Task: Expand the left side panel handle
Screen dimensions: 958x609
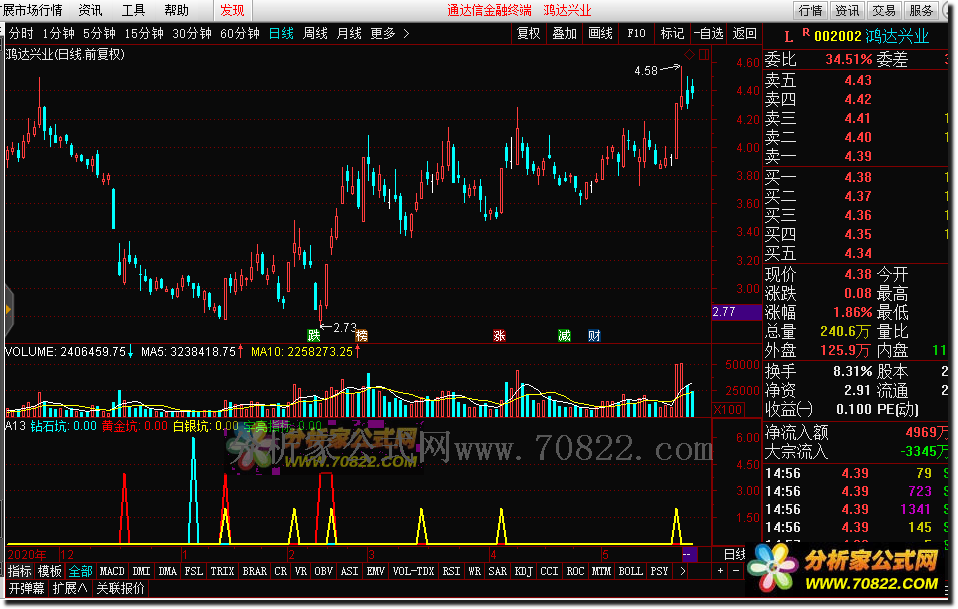Action: [9, 310]
